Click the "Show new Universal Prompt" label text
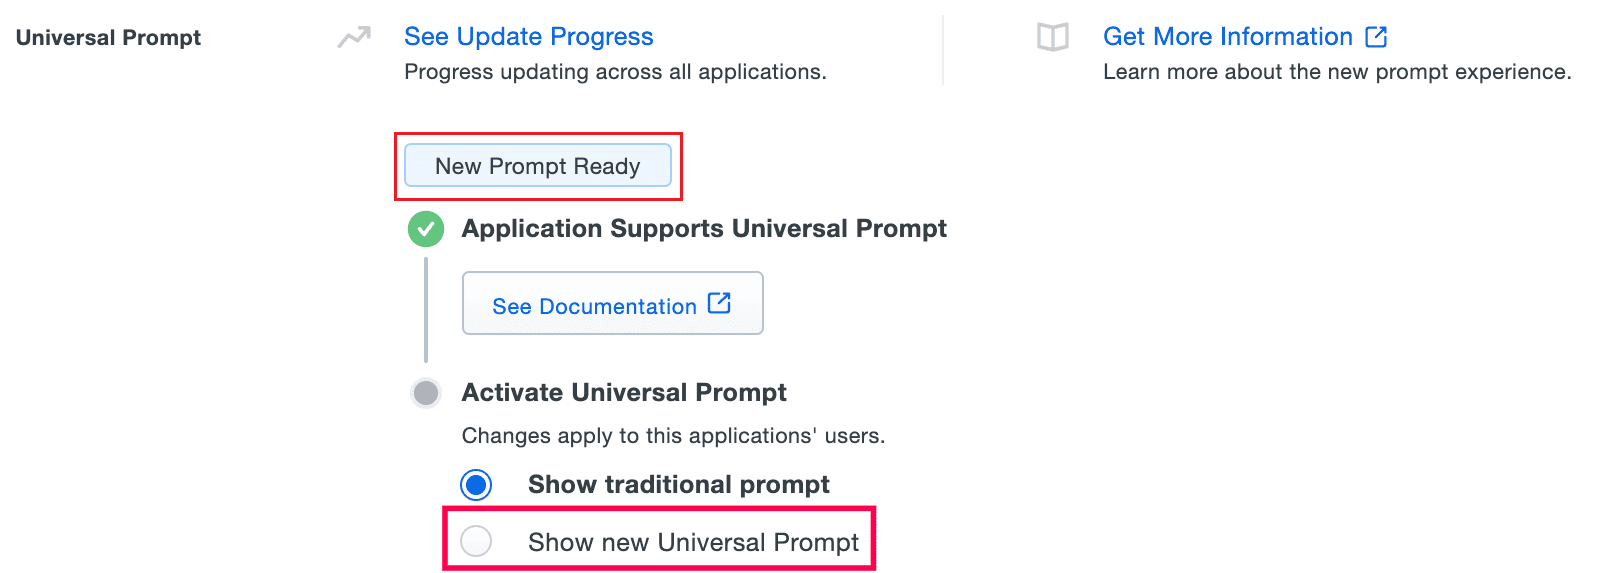 point(693,542)
